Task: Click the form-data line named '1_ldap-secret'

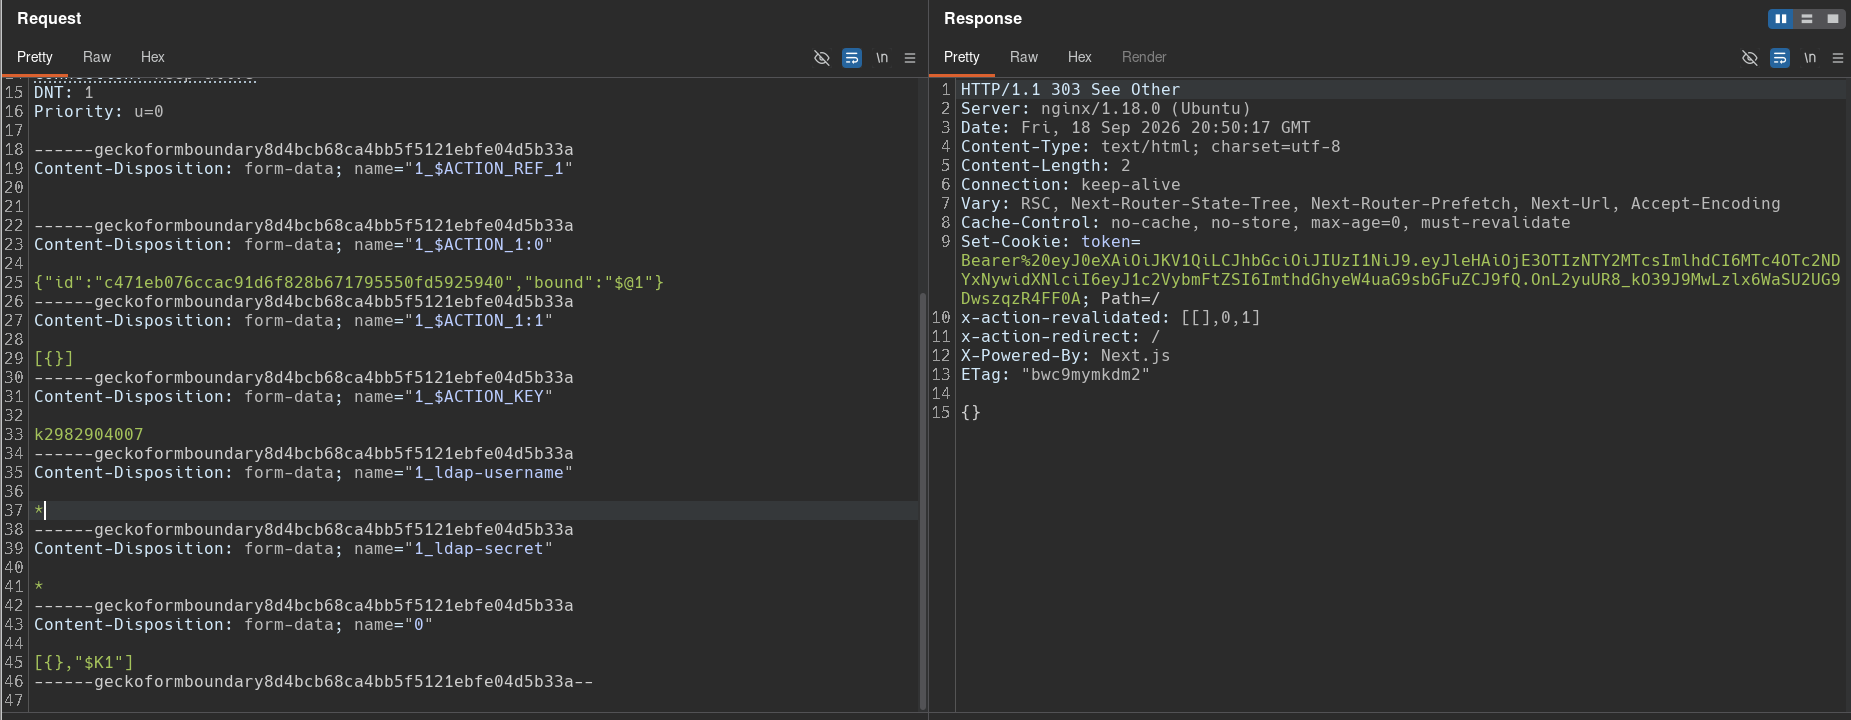Action: click(293, 549)
